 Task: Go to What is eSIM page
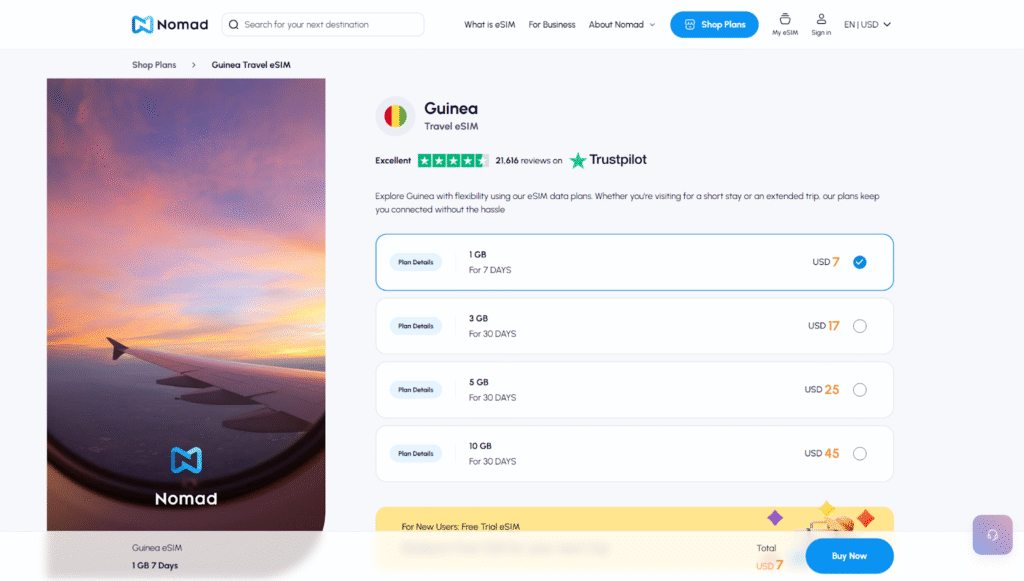point(489,25)
